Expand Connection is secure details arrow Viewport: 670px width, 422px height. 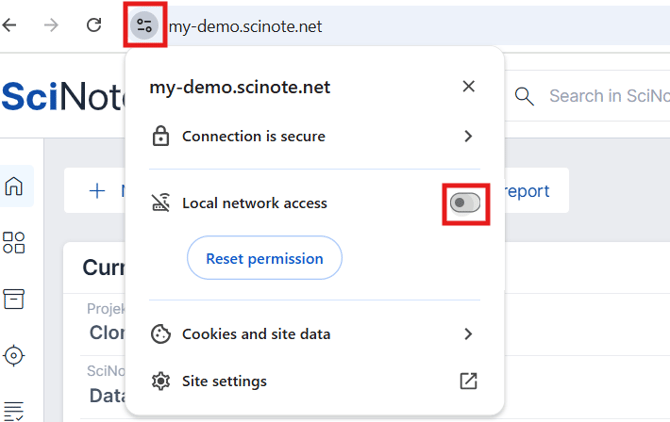(468, 136)
